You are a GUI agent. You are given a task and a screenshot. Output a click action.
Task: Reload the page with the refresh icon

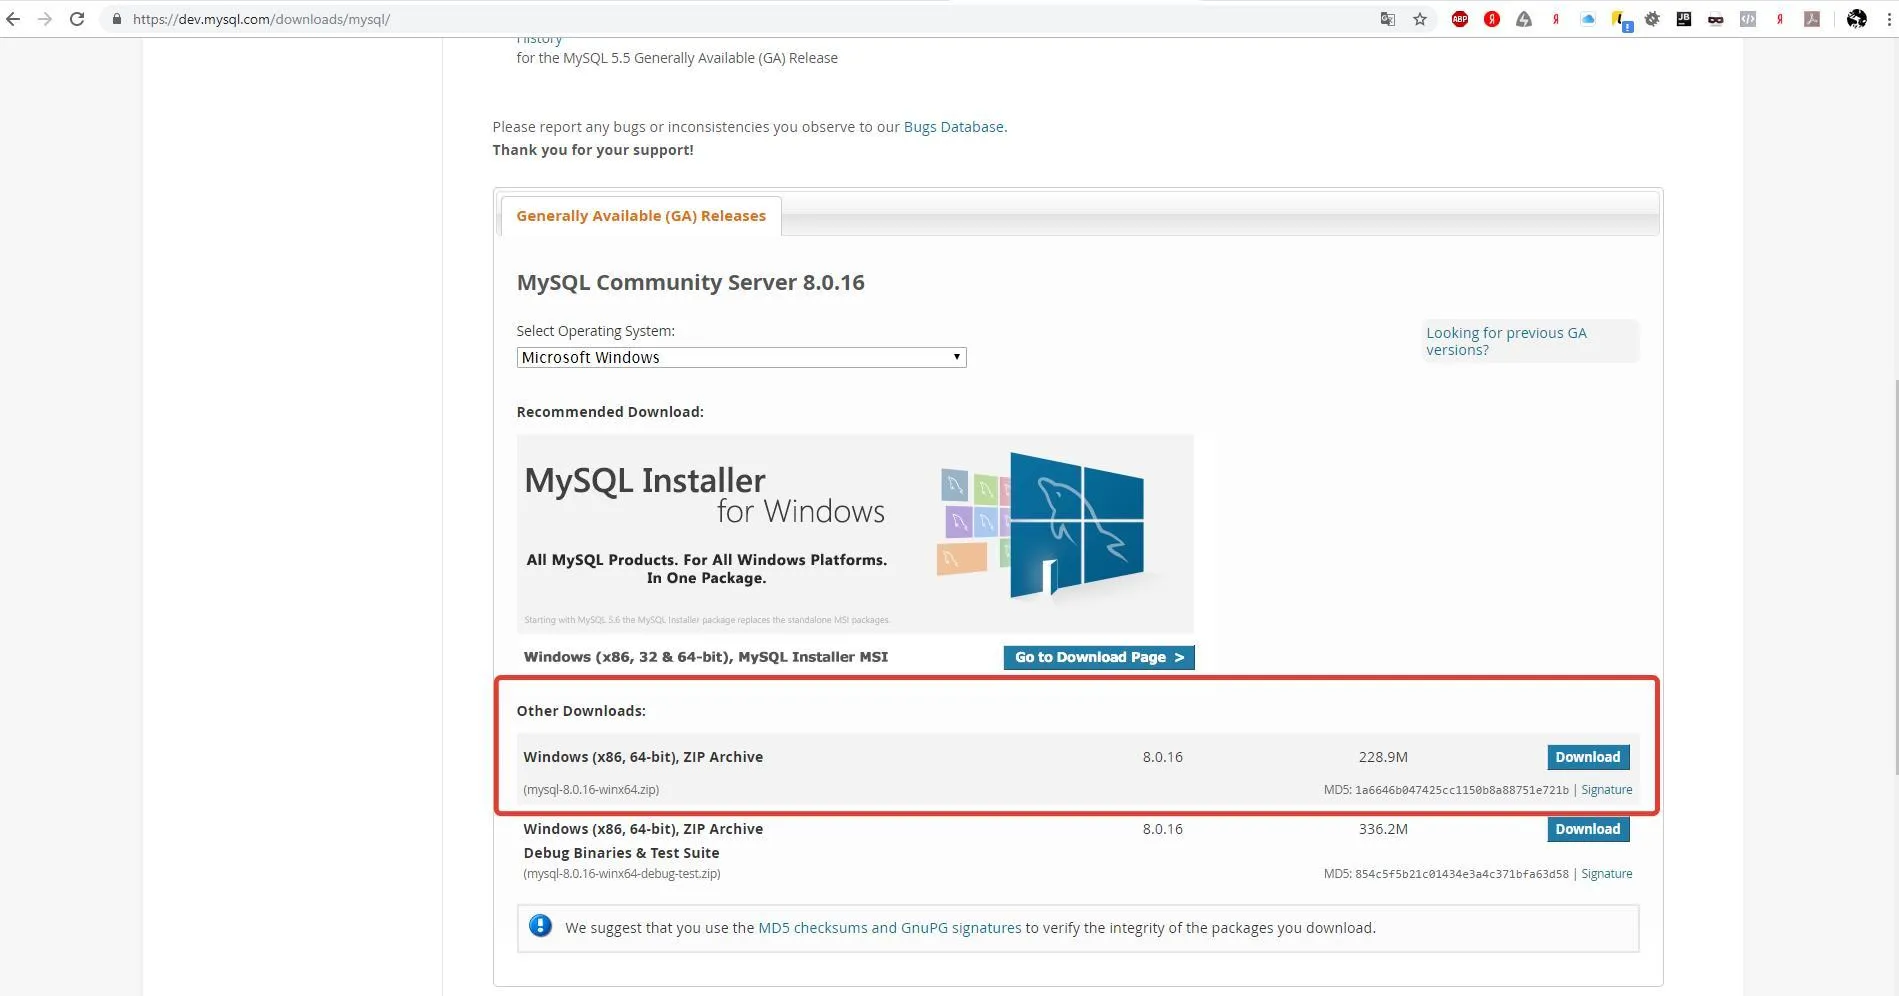click(x=77, y=19)
